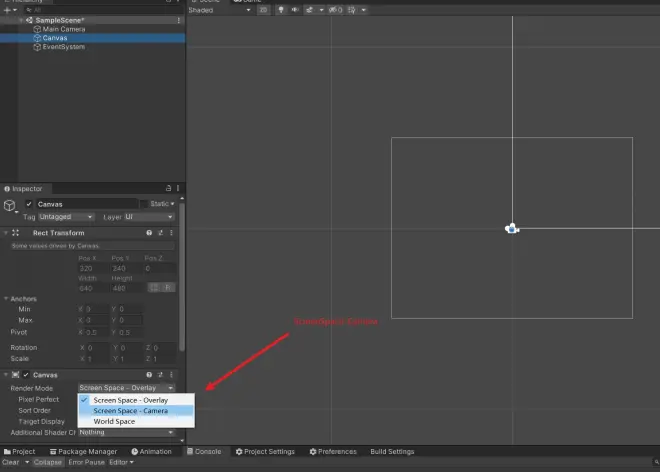Open the Shaded draw mode dropdown
This screenshot has height=472, width=660.
pos(219,10)
